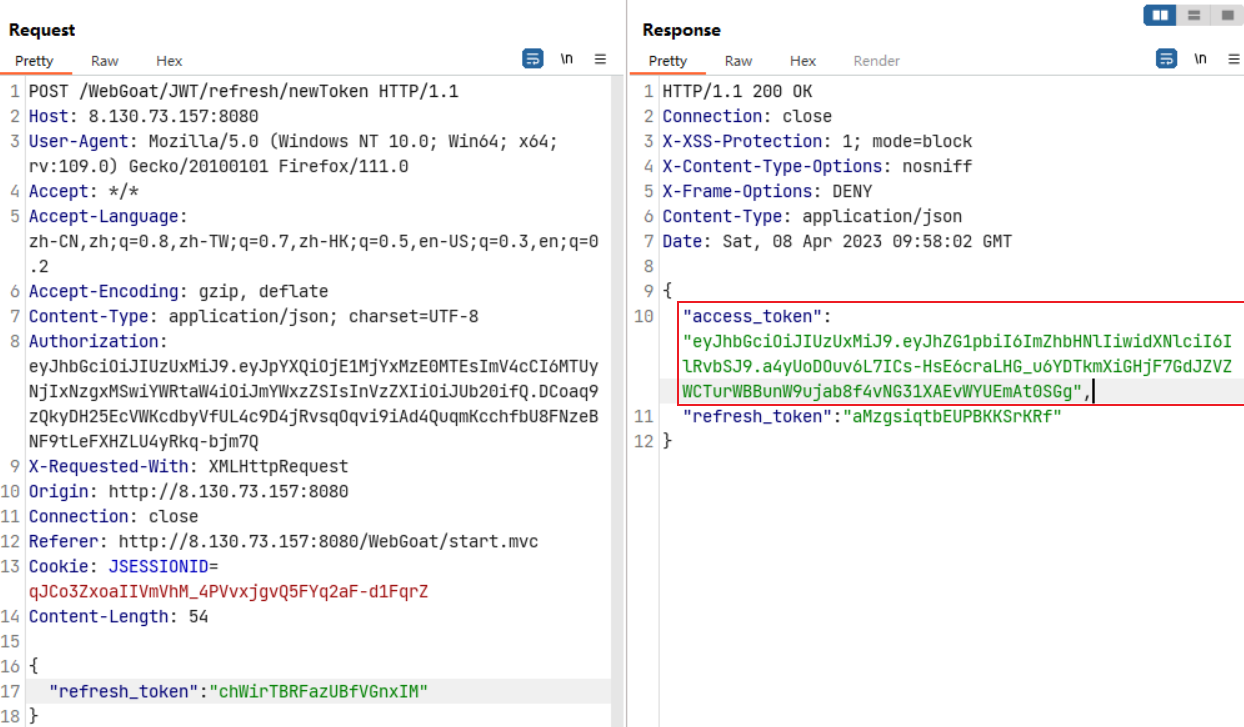Open the Hex tab in Response panel
The width and height of the screenshot is (1244, 727).
(x=803, y=61)
